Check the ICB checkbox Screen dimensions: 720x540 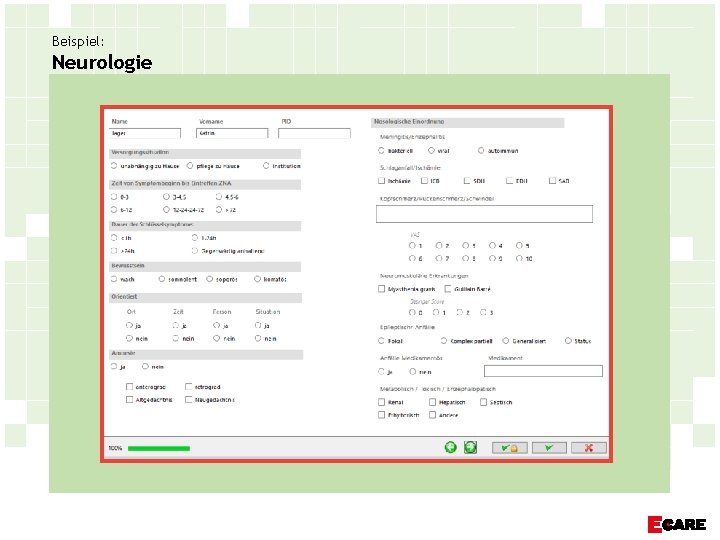tap(424, 181)
